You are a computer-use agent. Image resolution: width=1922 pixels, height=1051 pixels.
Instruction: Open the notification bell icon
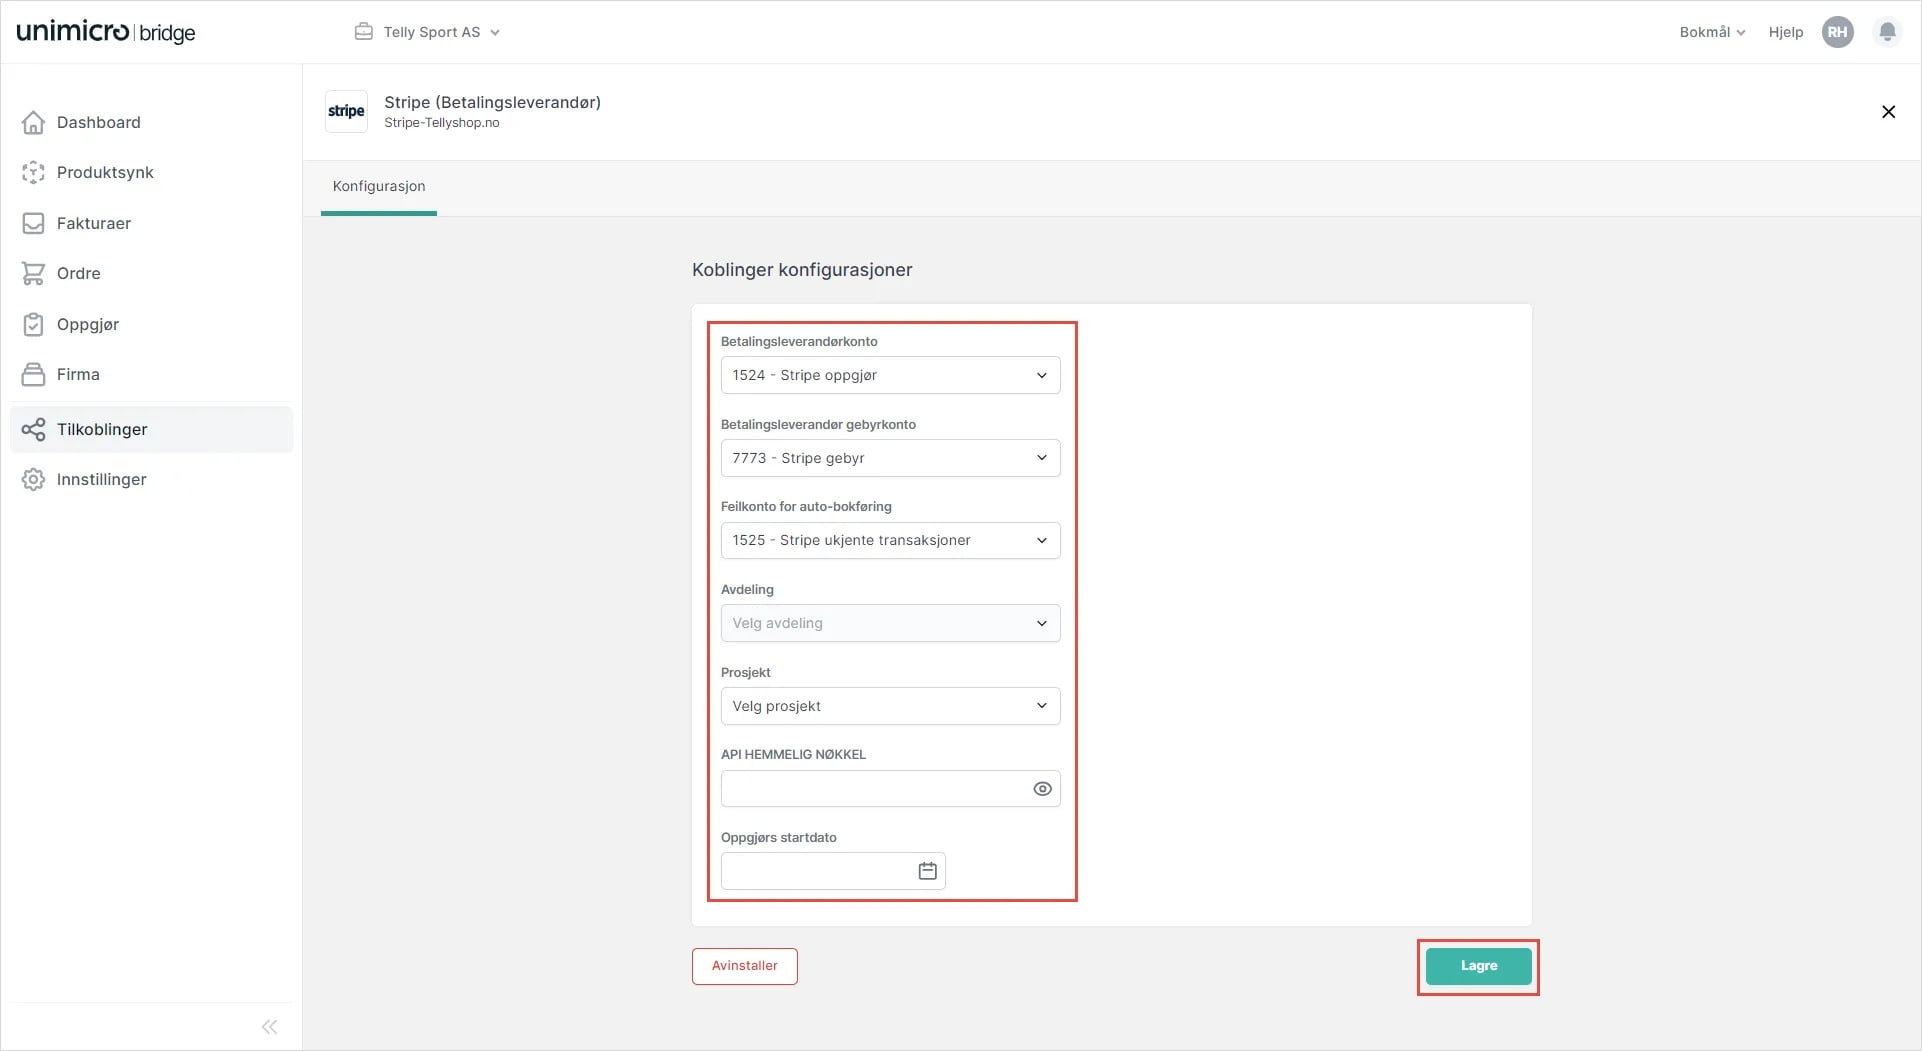point(1887,32)
